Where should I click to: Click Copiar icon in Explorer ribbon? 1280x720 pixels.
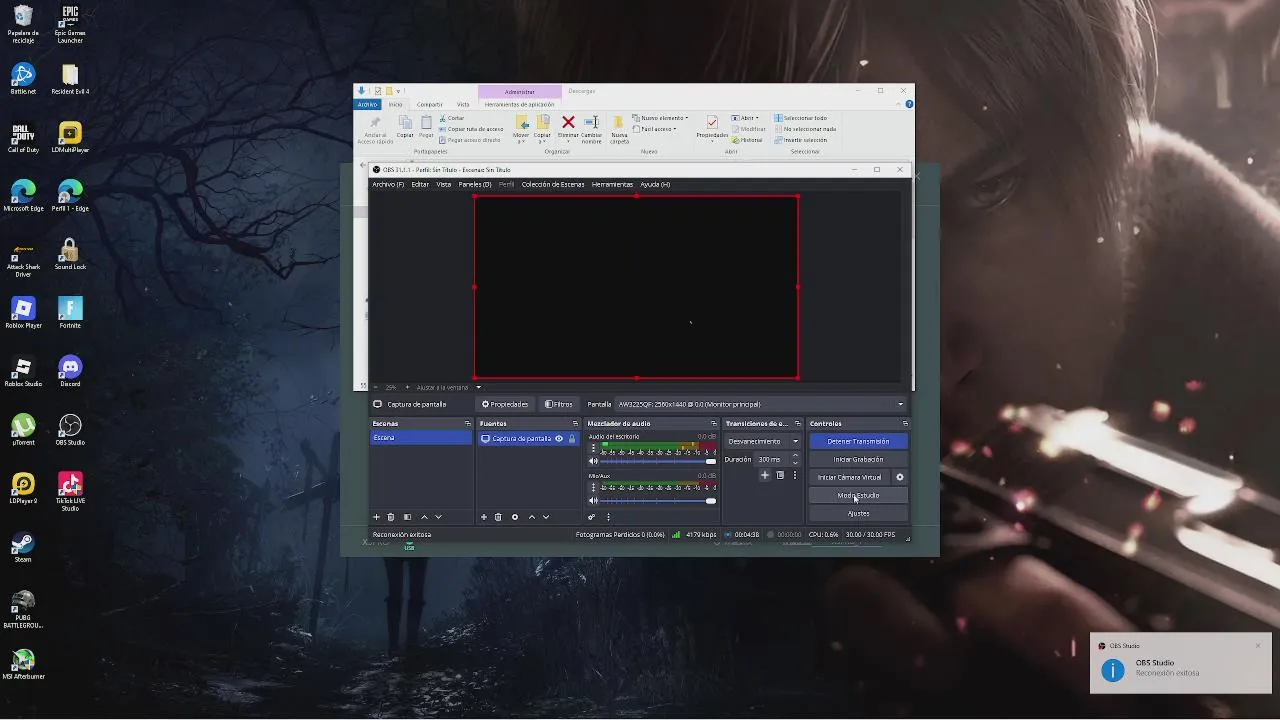(x=405, y=123)
